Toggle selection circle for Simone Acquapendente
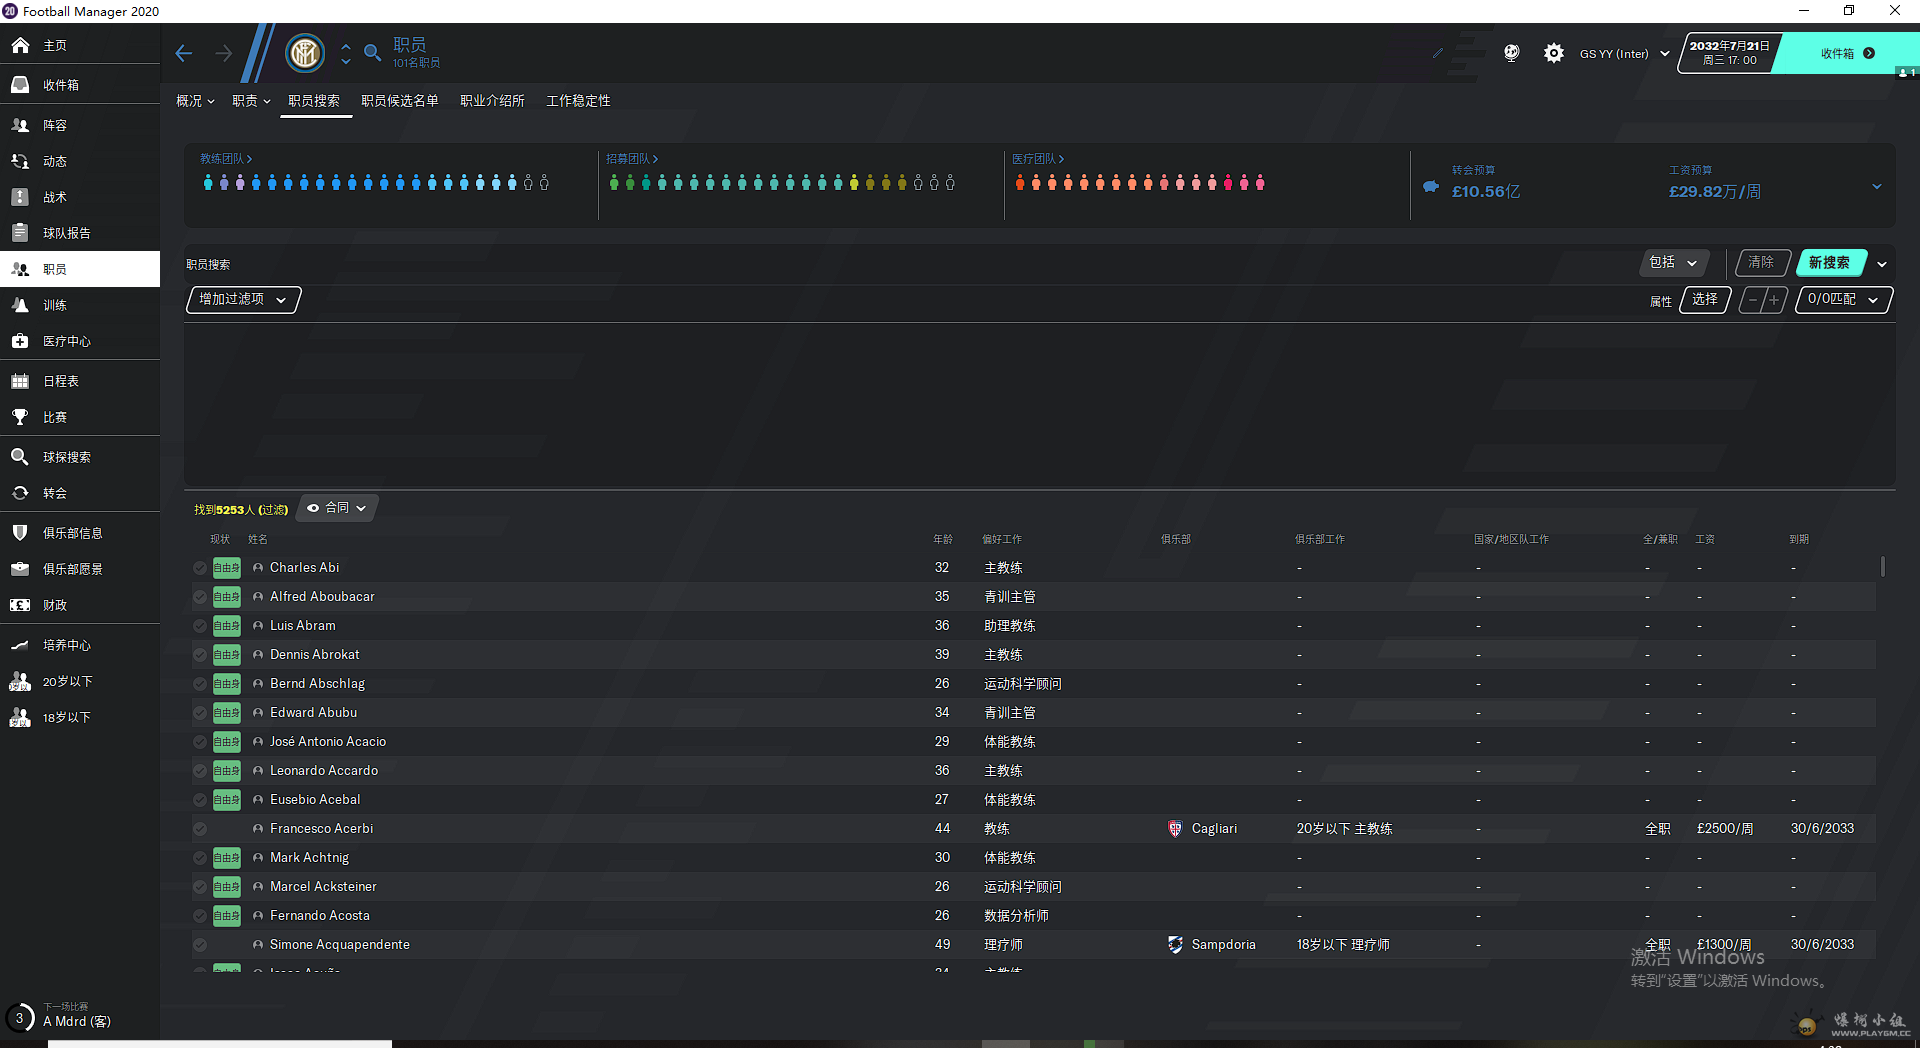This screenshot has width=1920, height=1048. [200, 945]
